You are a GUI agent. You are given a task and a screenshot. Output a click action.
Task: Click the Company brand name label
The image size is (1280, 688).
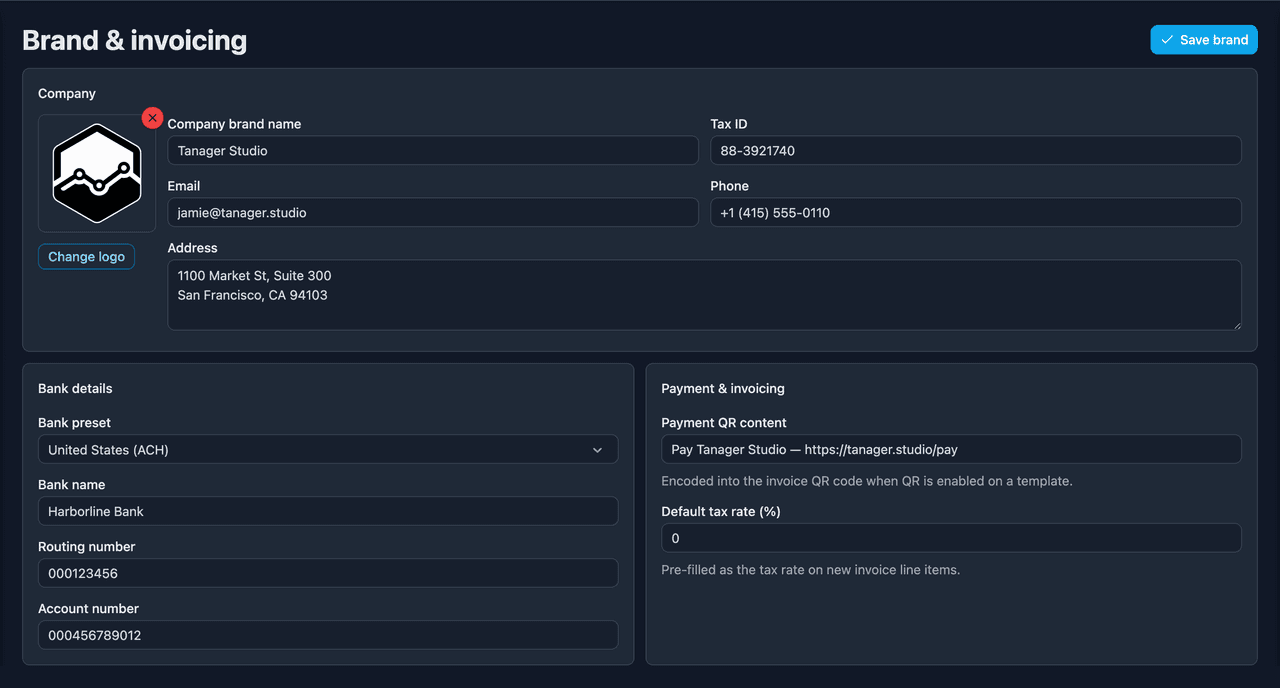tap(234, 124)
